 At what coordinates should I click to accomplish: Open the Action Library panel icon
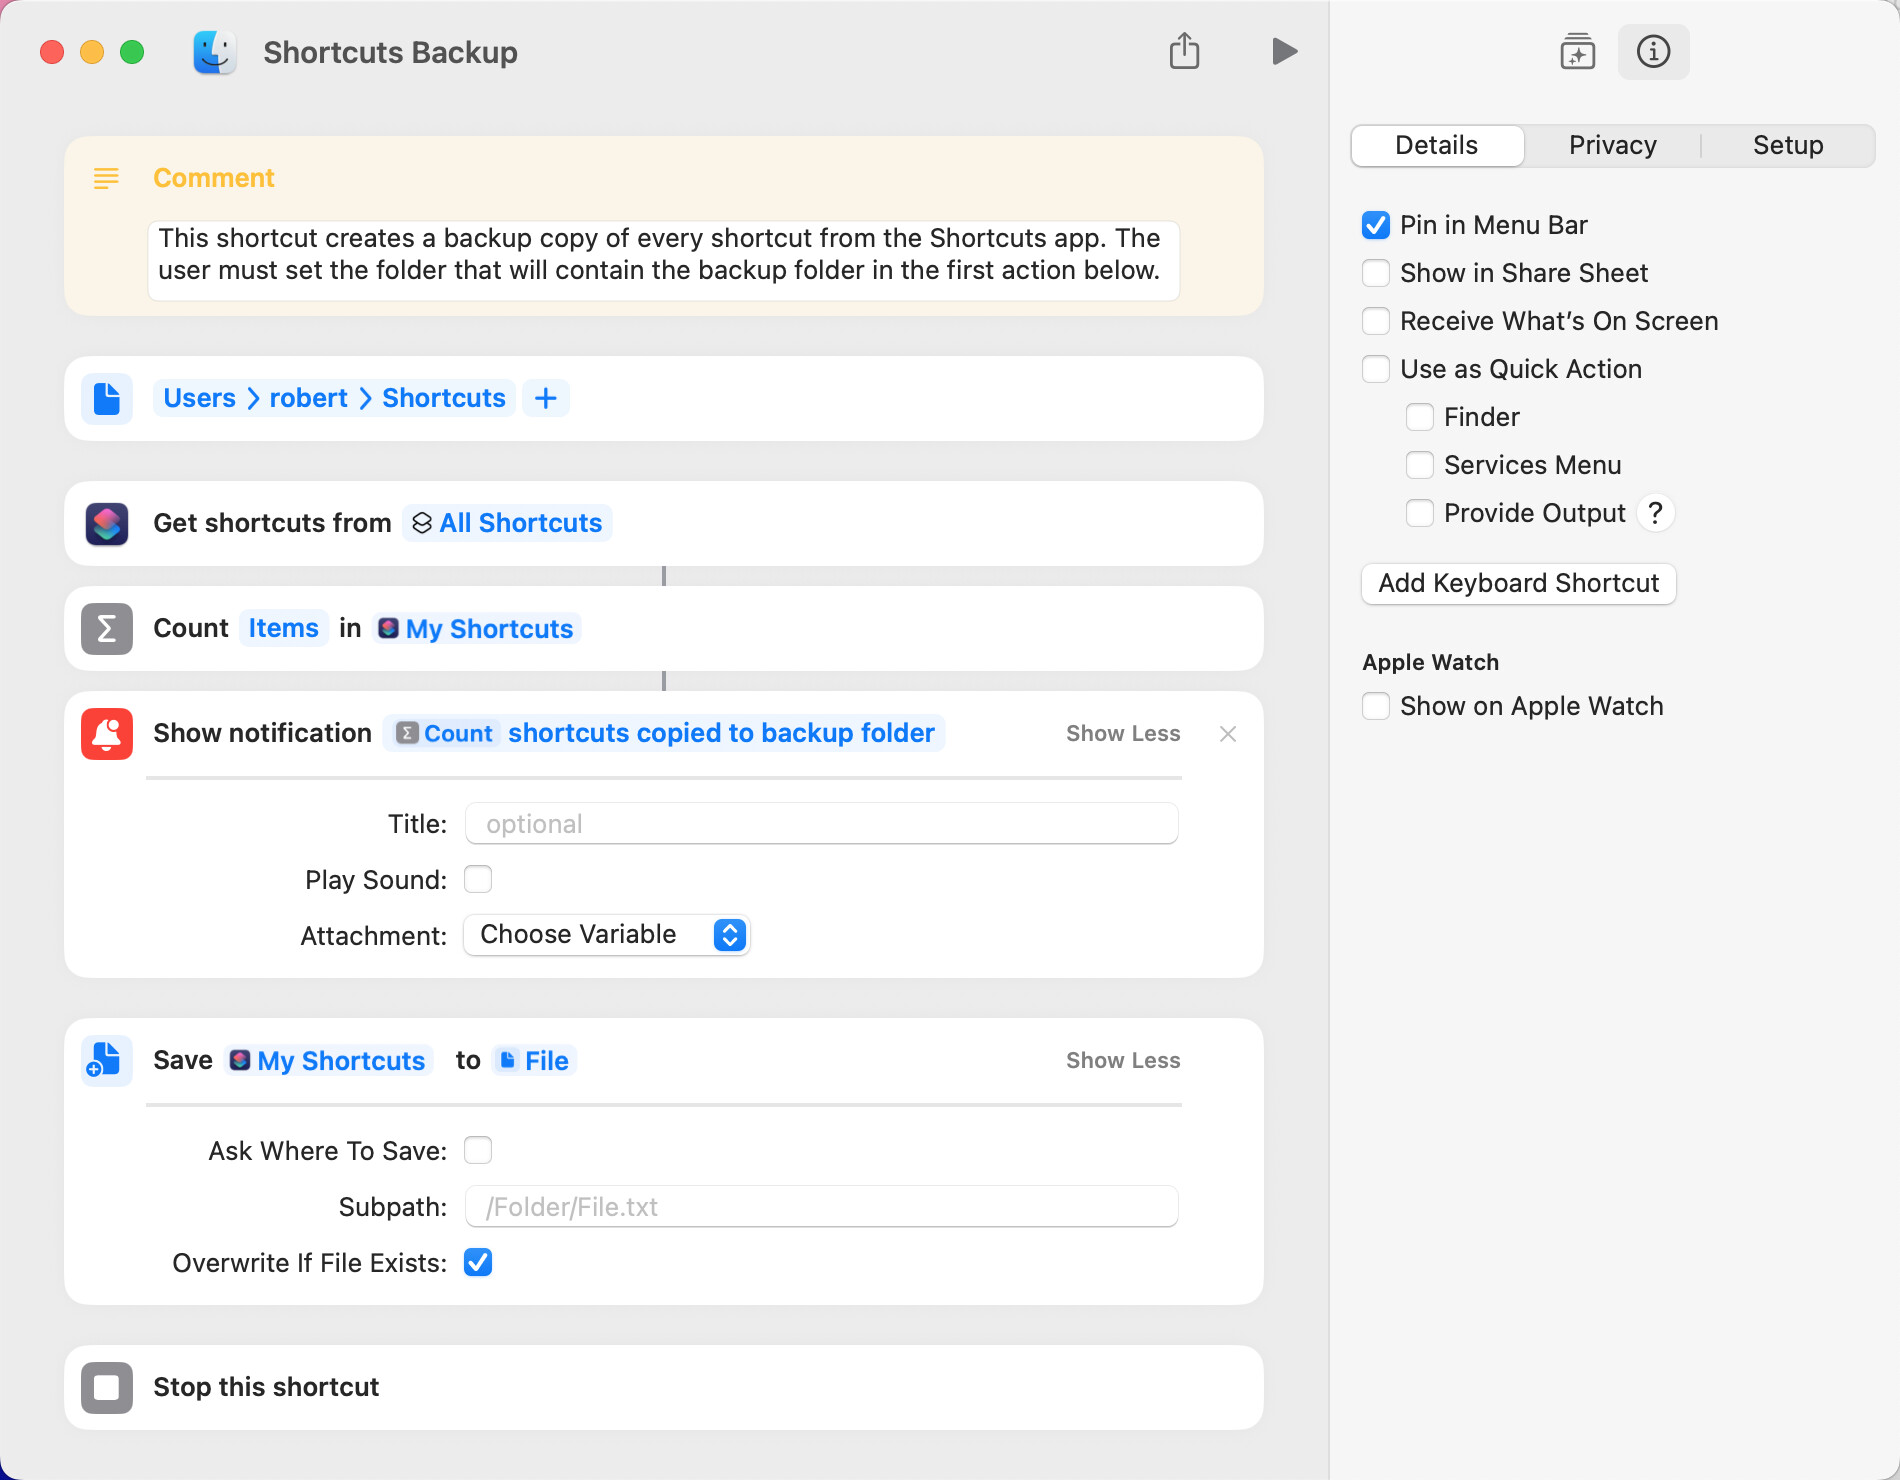[x=1577, y=52]
